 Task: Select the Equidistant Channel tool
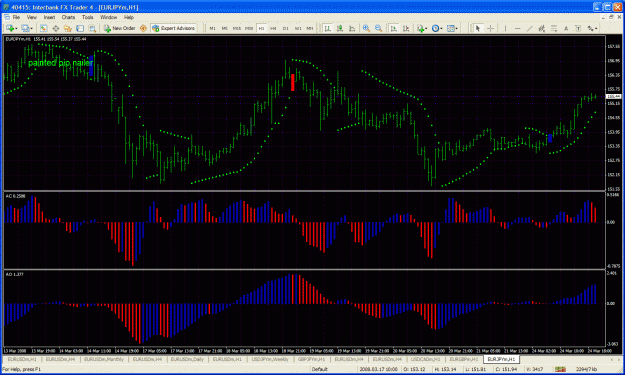541,28
